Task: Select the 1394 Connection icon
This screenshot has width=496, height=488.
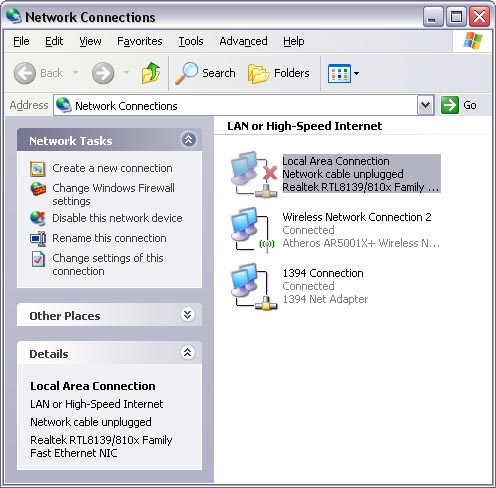Action: tap(254, 286)
